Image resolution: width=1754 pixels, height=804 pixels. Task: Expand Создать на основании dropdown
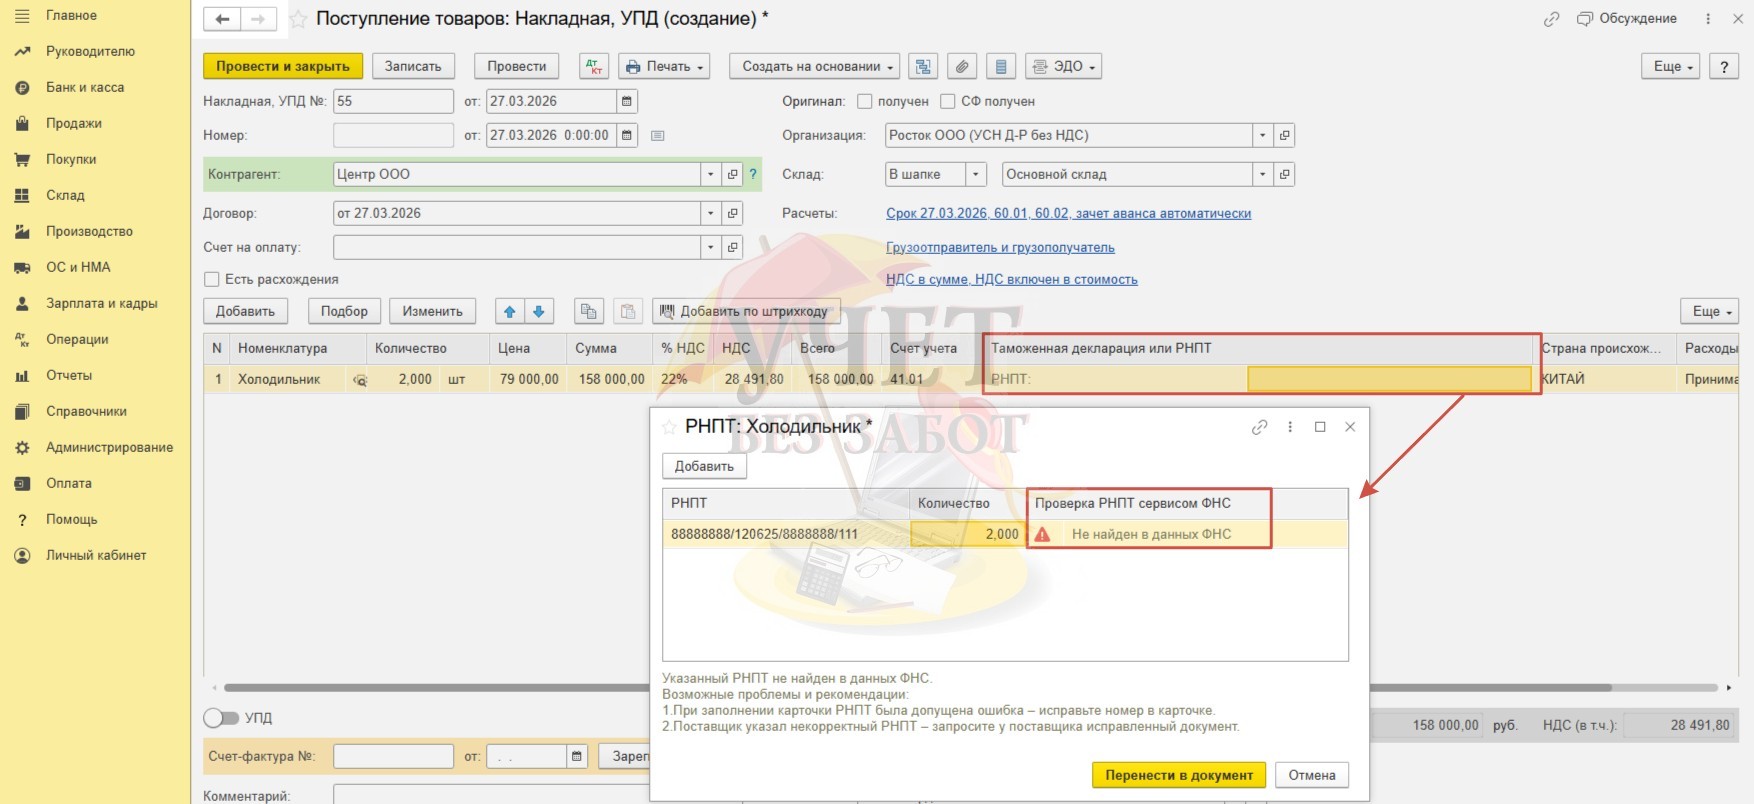click(x=814, y=66)
